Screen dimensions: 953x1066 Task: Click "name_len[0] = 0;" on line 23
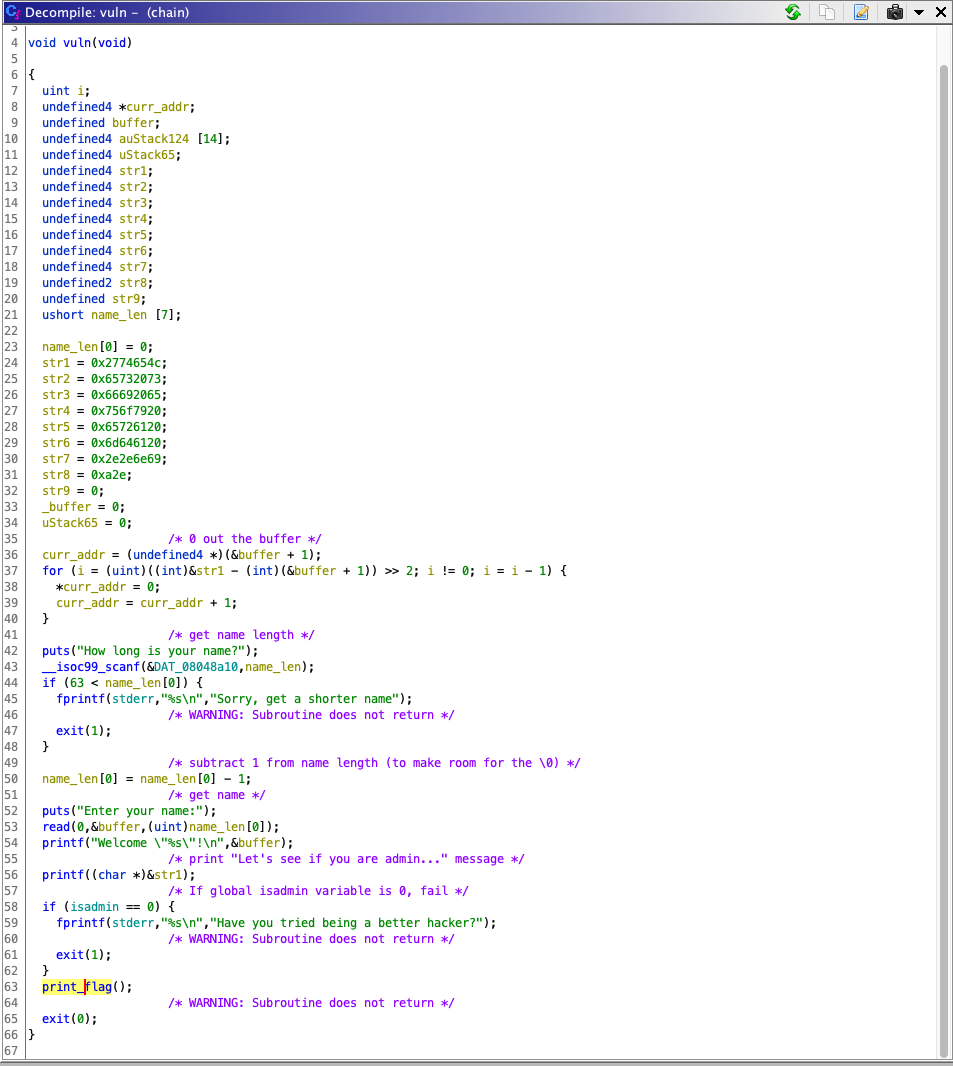(97, 347)
